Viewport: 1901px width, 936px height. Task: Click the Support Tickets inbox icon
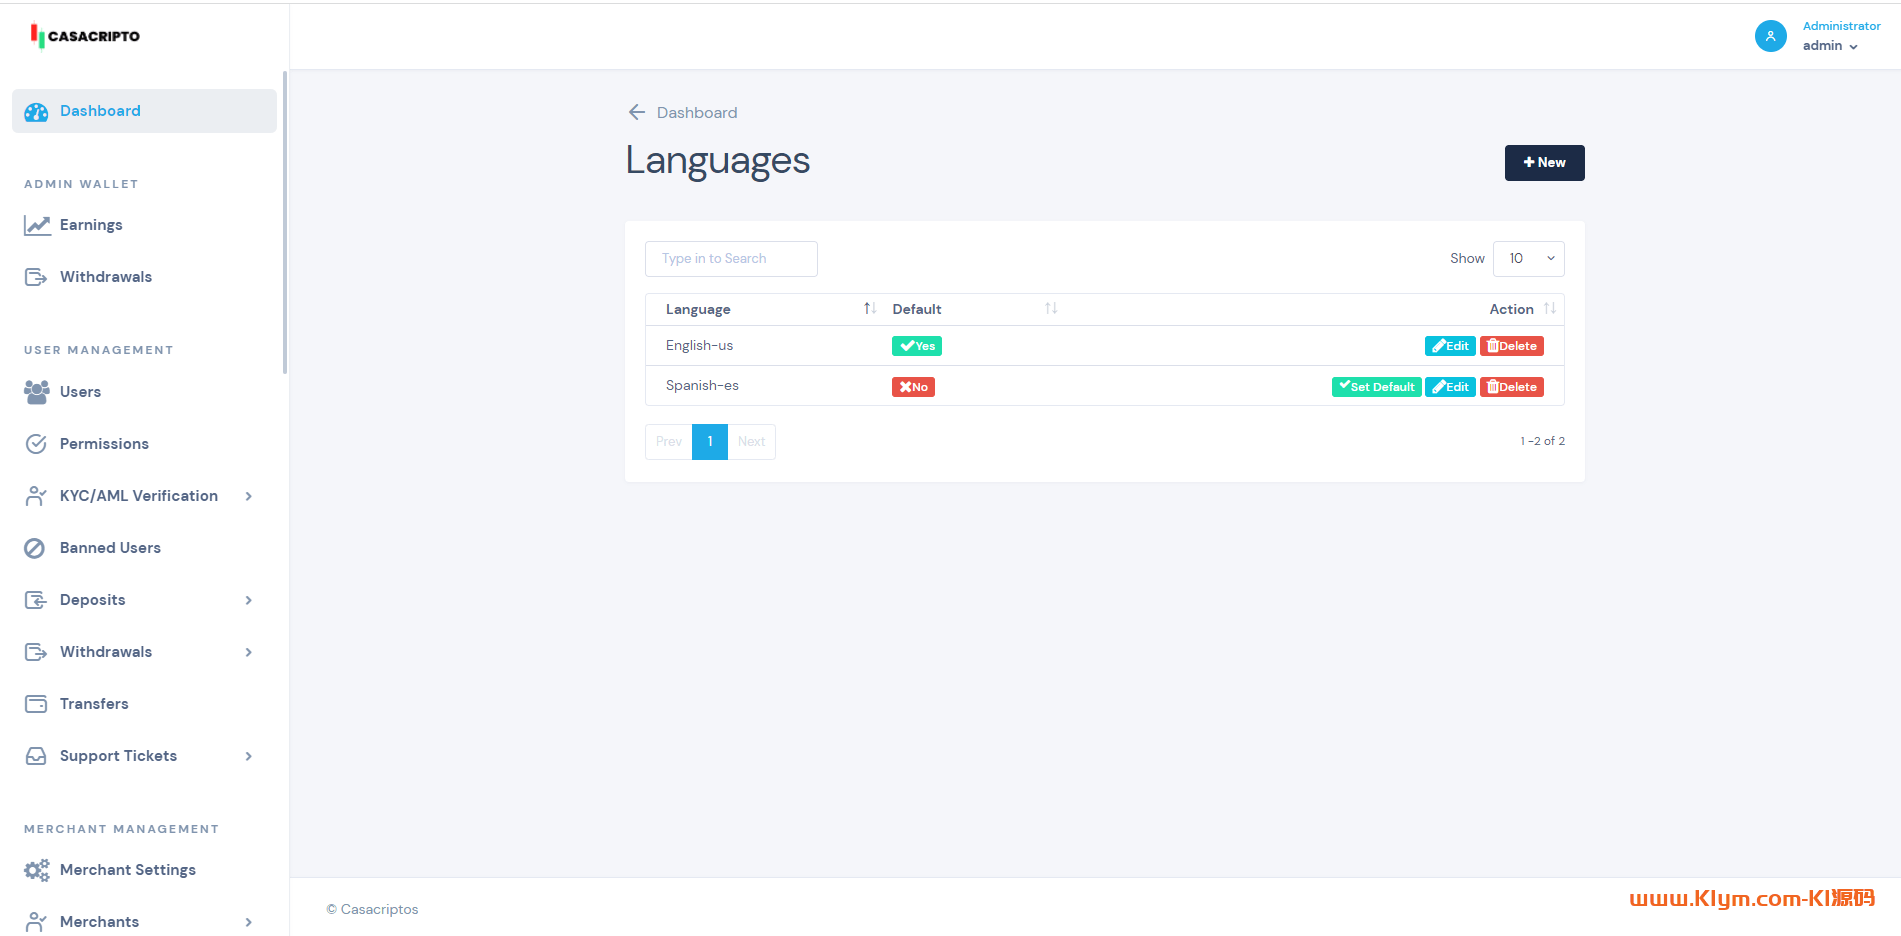click(36, 756)
